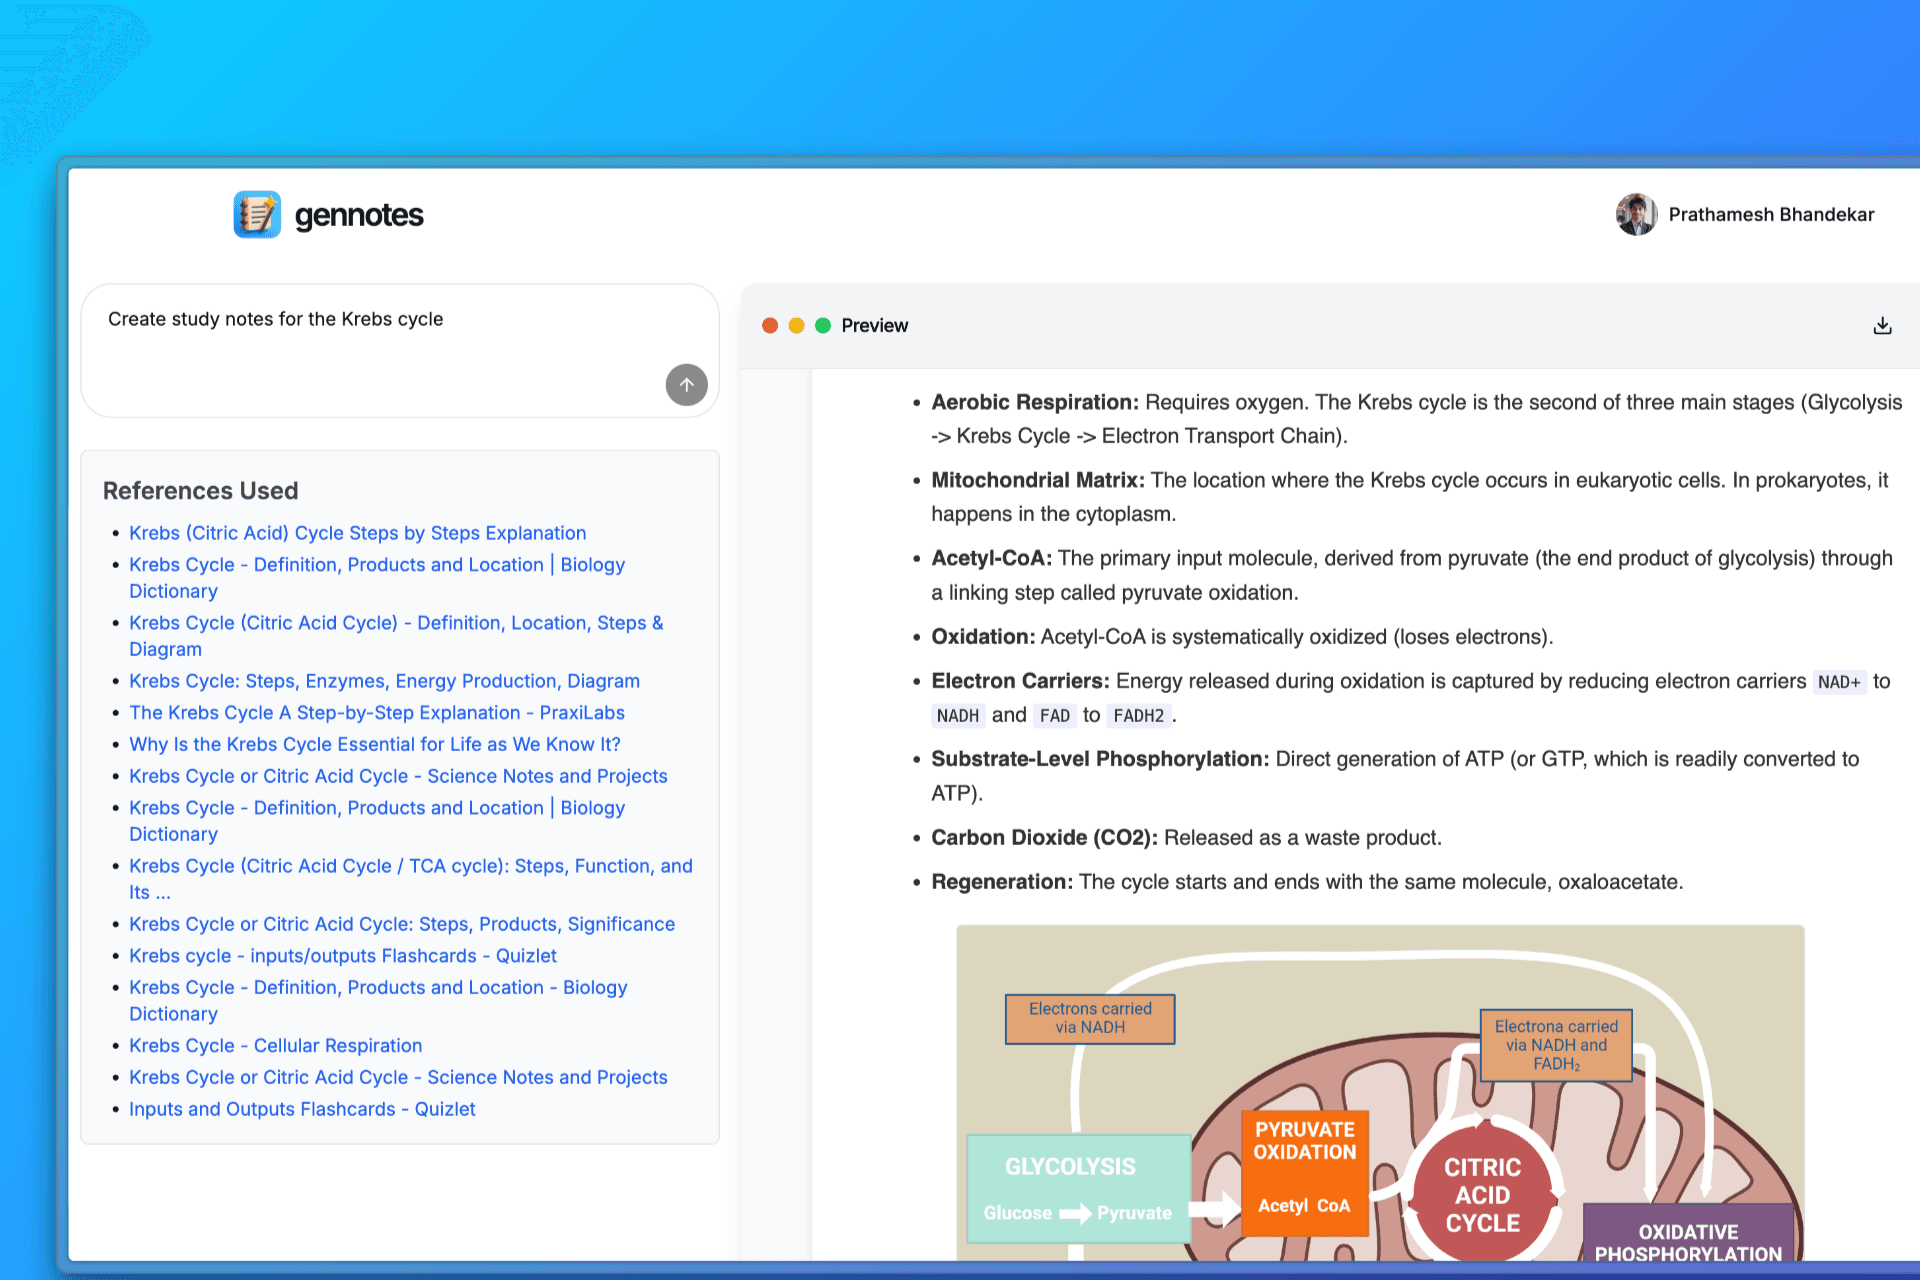Click the yellow window dot in the Preview header
1920x1280 pixels.
(796, 326)
